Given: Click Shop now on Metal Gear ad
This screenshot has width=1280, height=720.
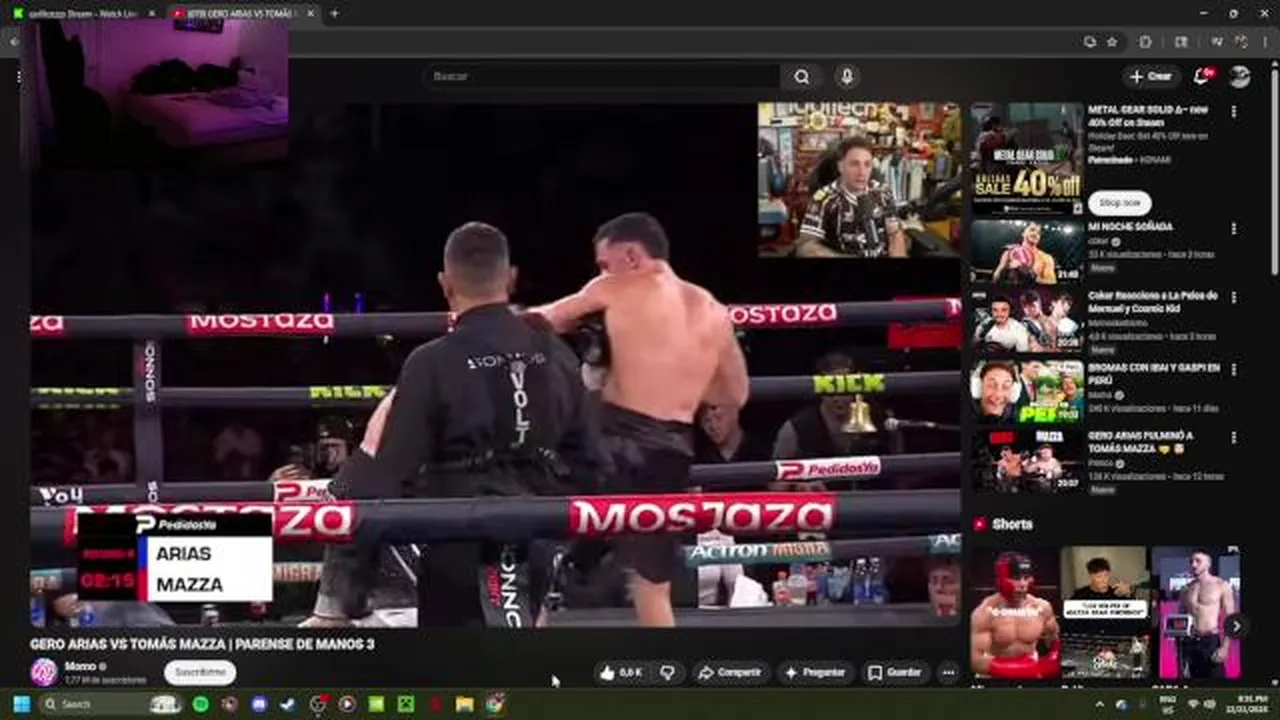Looking at the screenshot, I should point(1119,202).
